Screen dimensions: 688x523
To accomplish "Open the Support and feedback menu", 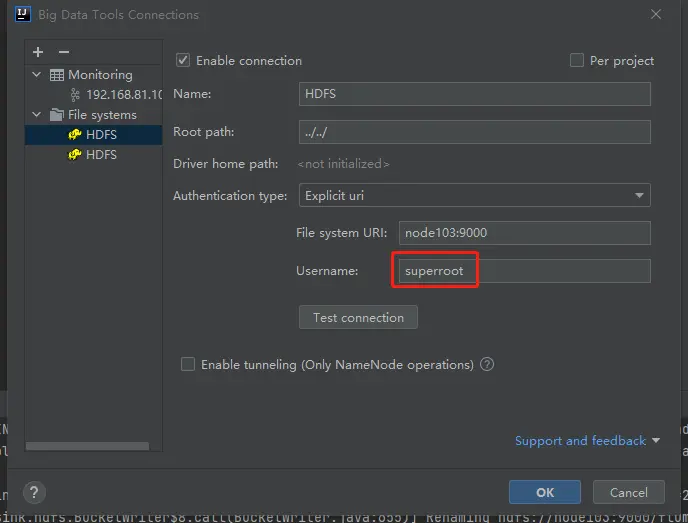I will pos(587,441).
